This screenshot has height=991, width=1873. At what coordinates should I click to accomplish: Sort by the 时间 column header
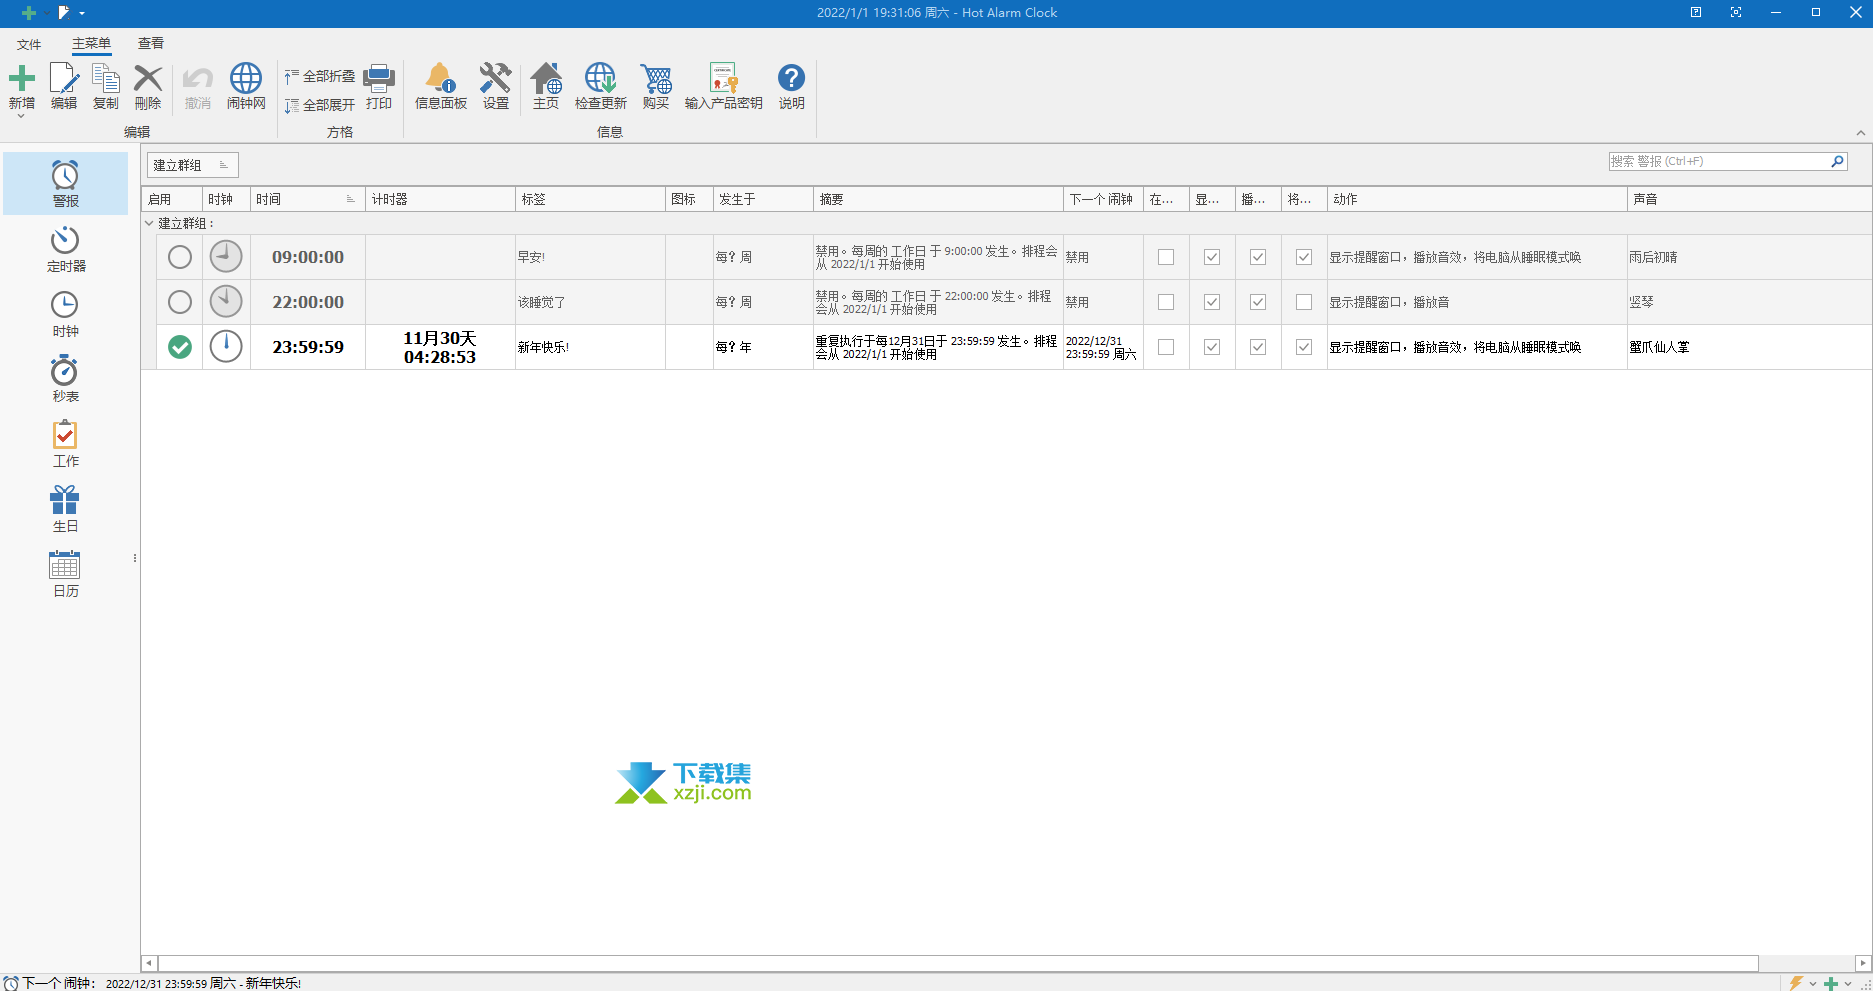pyautogui.click(x=308, y=199)
